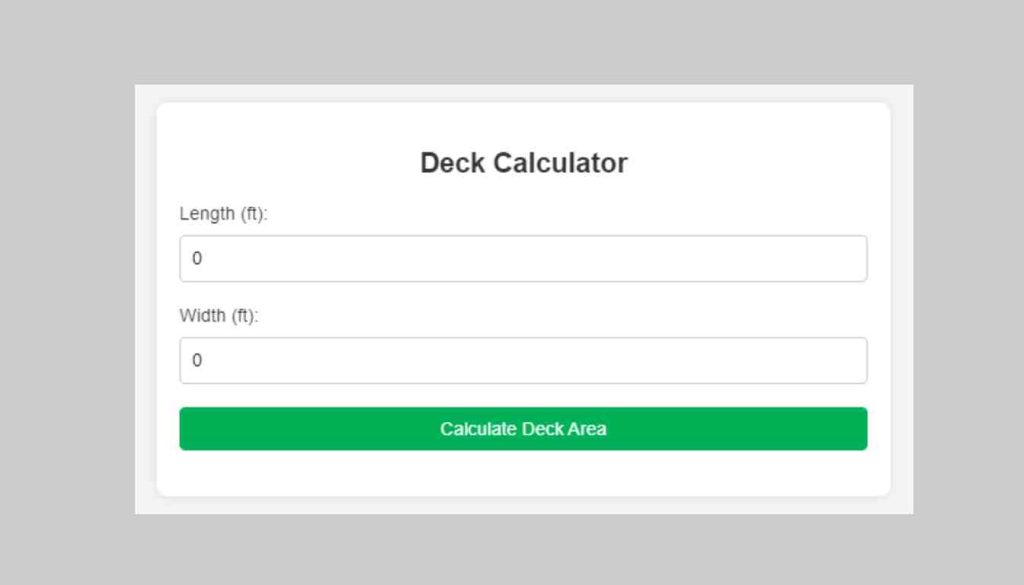Click the area above the Deck Calculator title

coord(523,125)
